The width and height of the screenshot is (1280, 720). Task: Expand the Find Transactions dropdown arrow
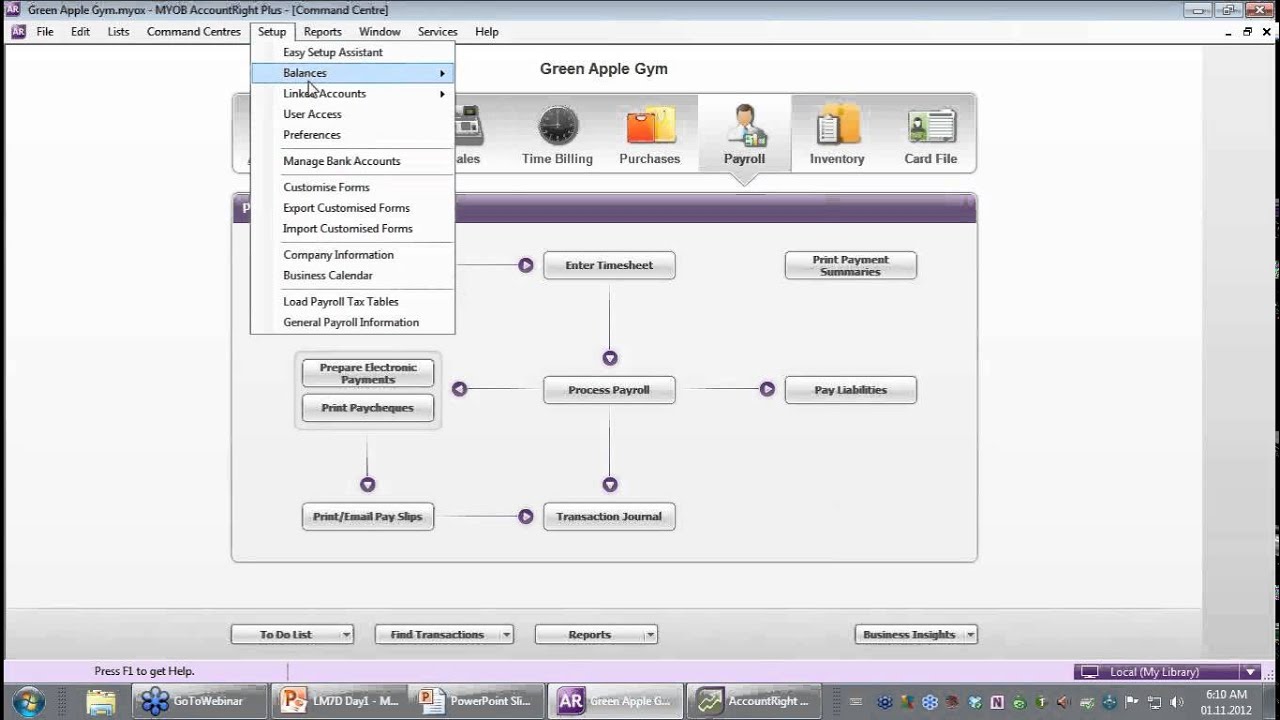pos(507,635)
